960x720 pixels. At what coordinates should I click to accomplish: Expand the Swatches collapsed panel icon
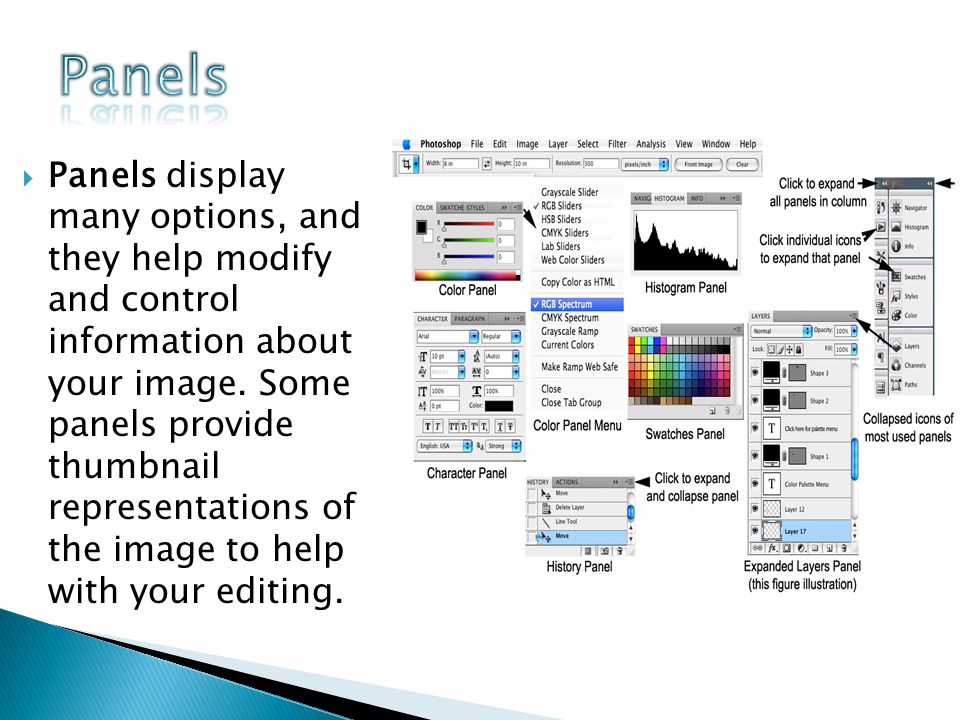[x=896, y=277]
